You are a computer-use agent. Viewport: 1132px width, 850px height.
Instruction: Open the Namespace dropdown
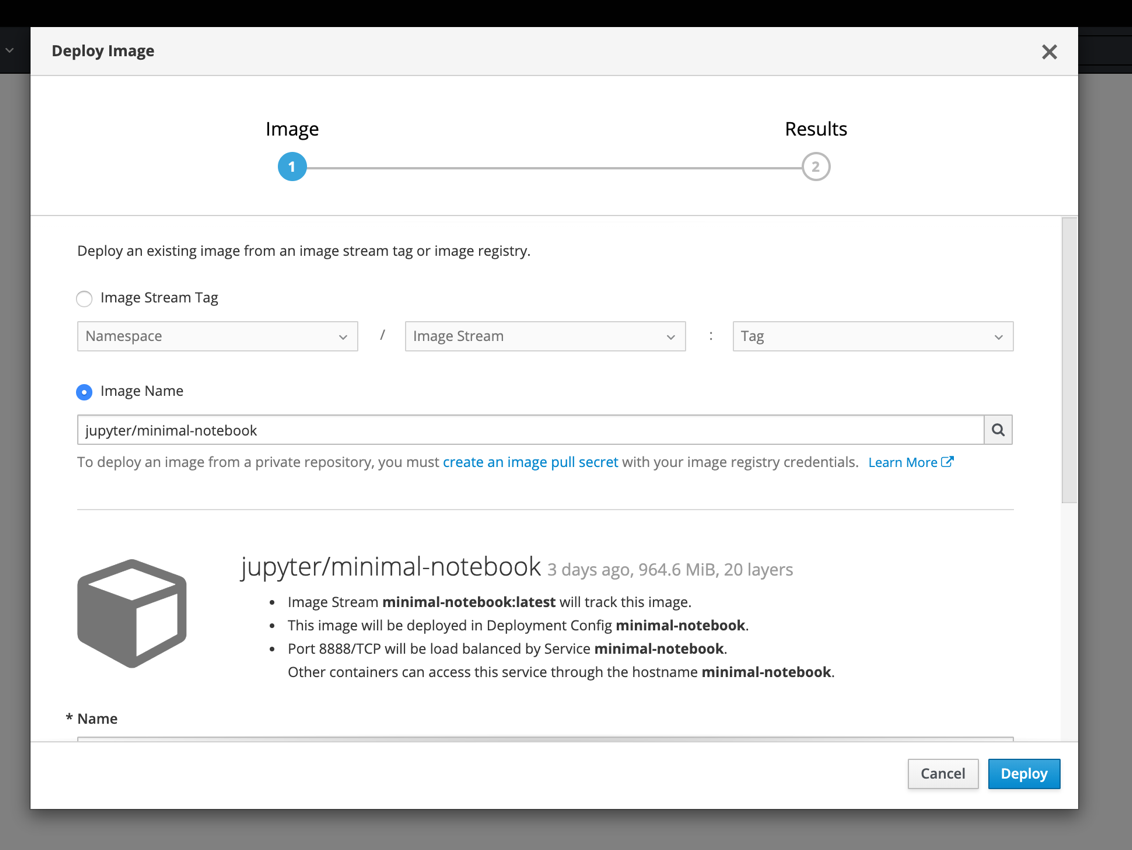(x=217, y=336)
